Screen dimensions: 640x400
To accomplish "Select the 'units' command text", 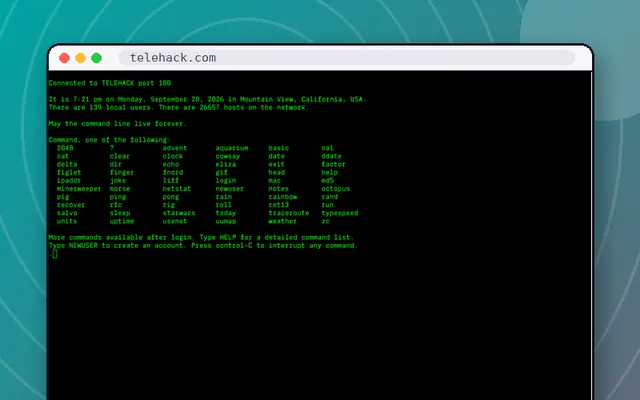I will [67, 221].
